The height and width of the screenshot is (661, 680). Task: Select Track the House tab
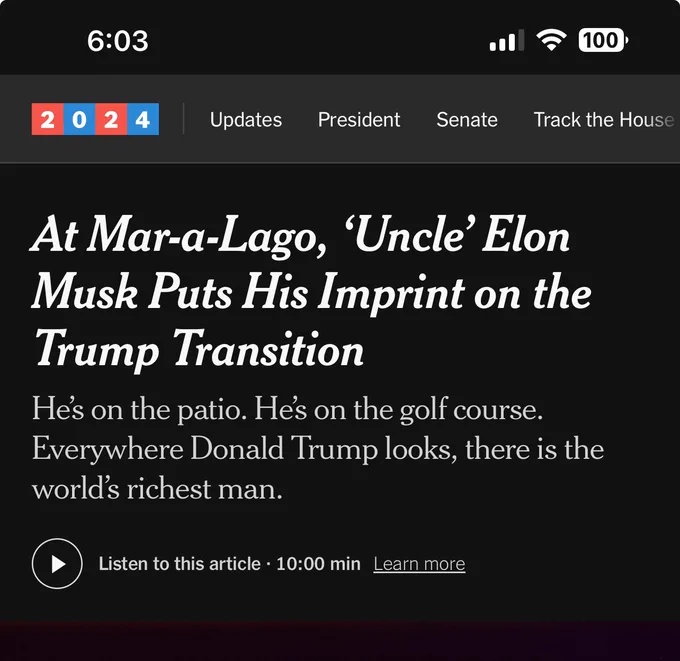[604, 120]
